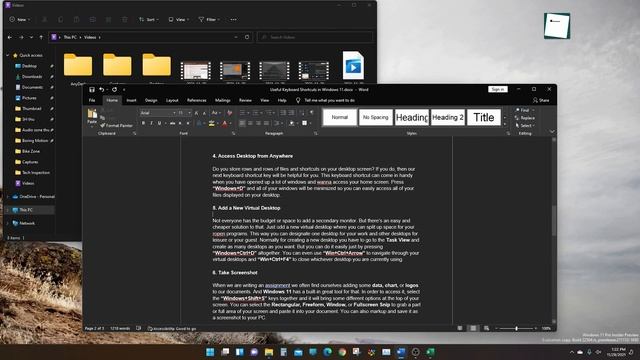Screen dimensions: 640x360
Task: Apply the Heading 2 style
Action: pos(448,118)
